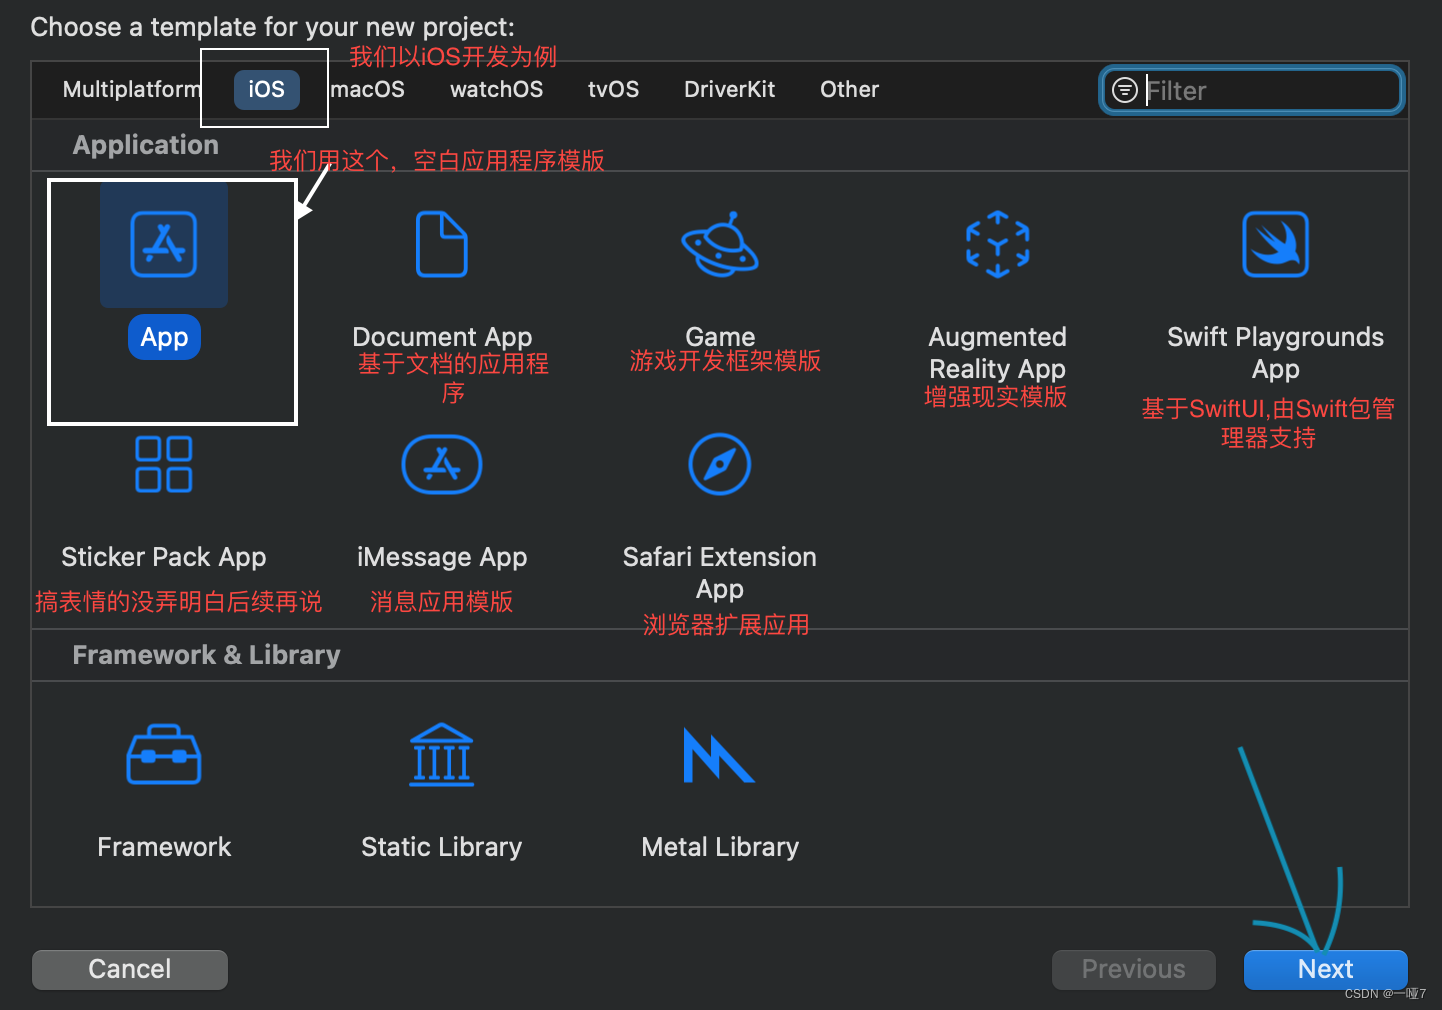This screenshot has height=1010, width=1442.
Task: Select the App template icon
Action: pos(164,244)
